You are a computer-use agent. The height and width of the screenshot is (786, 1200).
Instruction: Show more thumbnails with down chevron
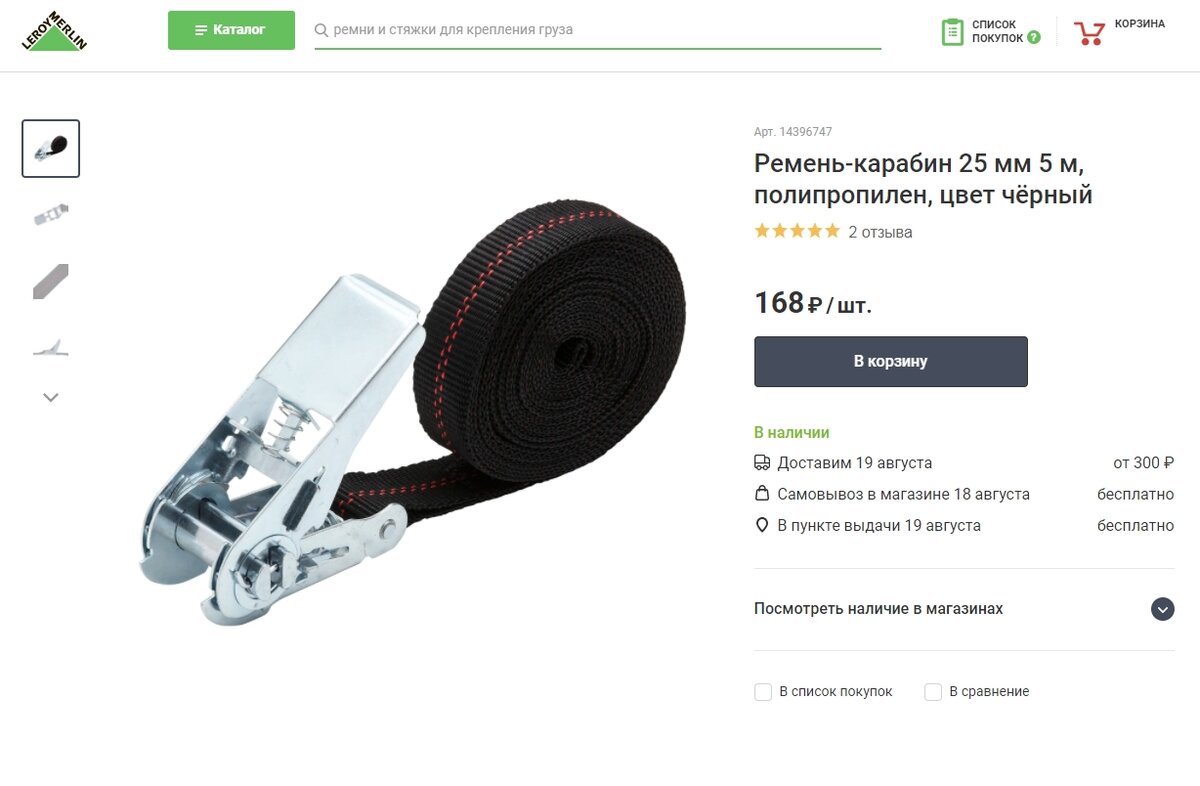(x=51, y=397)
